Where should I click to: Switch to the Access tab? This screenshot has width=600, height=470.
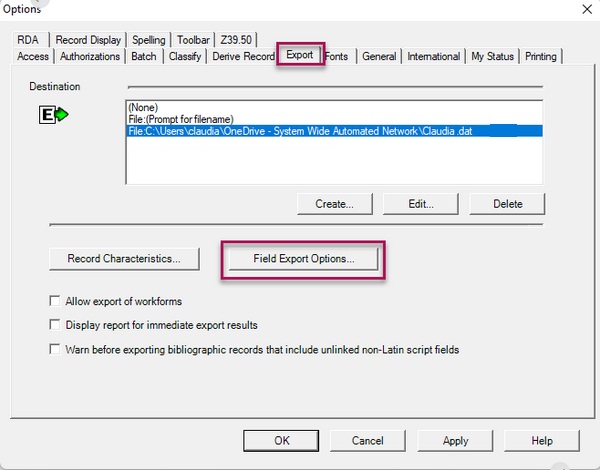33,56
